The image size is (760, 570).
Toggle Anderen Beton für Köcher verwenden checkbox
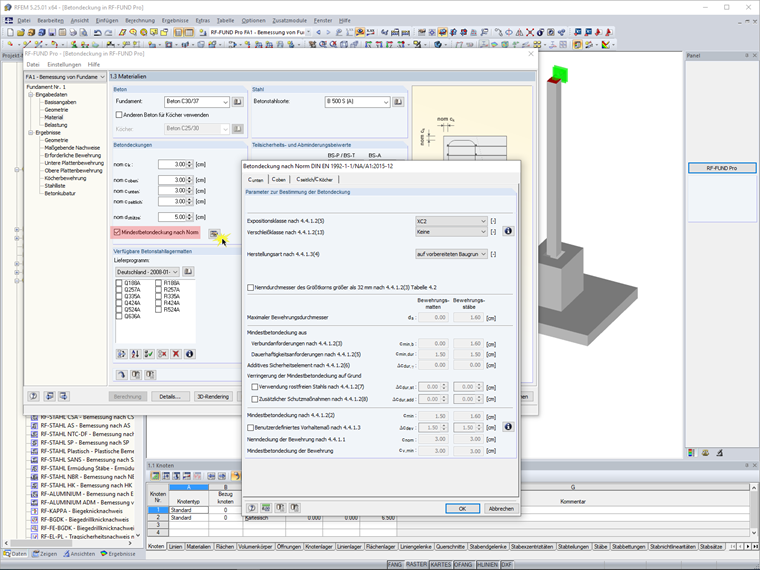pyautogui.click(x=119, y=115)
